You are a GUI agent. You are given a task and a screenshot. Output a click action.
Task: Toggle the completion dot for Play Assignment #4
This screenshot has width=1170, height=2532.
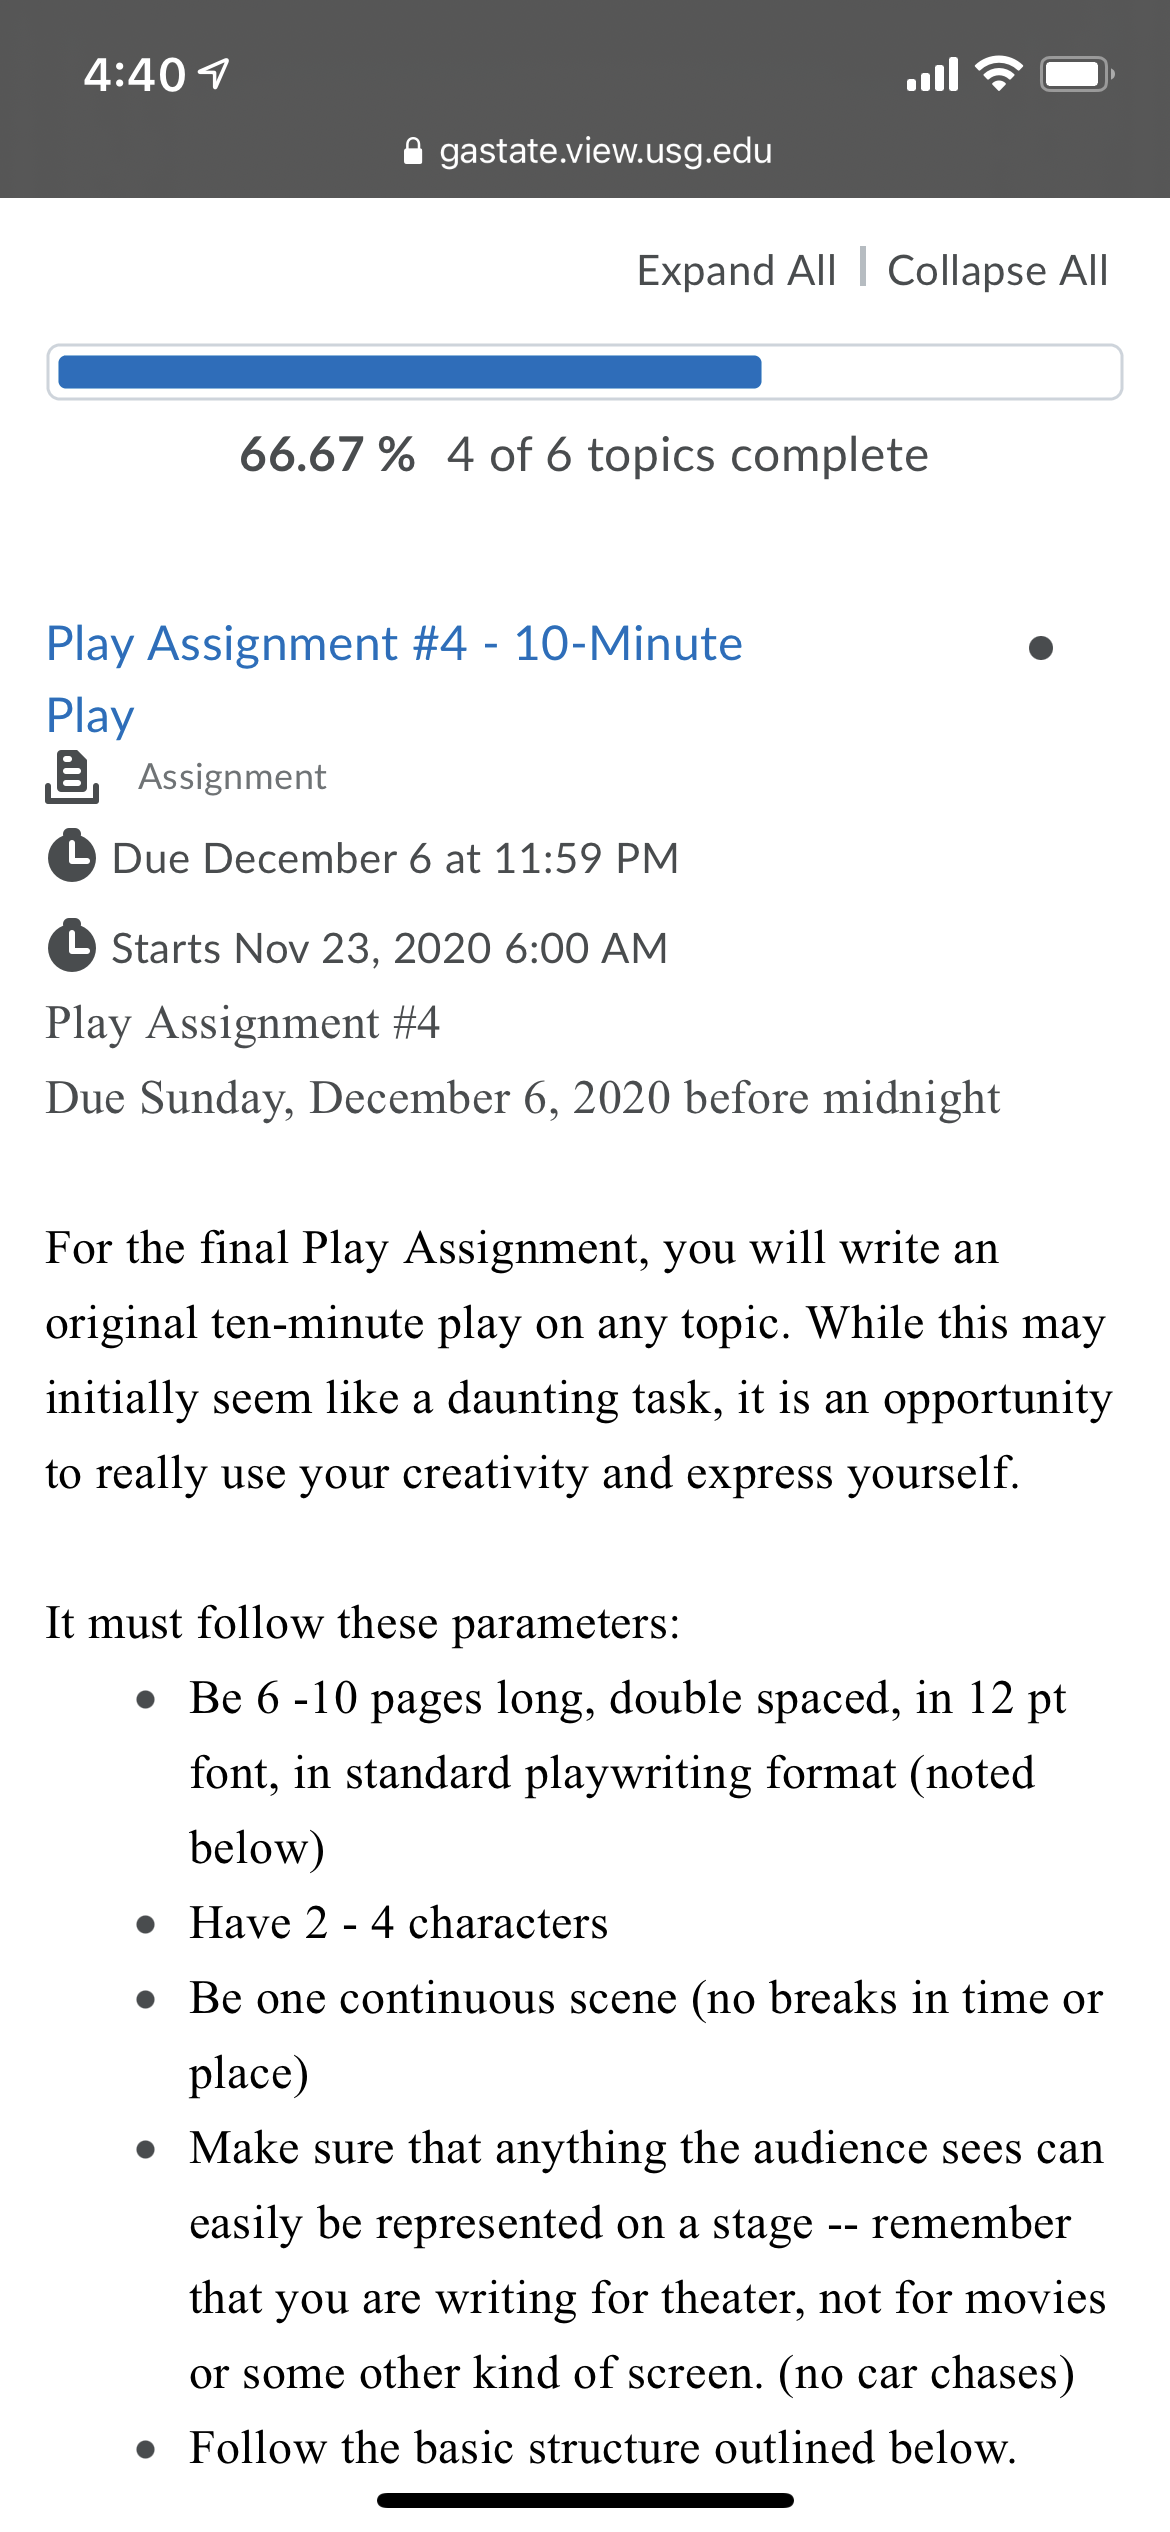(1041, 648)
